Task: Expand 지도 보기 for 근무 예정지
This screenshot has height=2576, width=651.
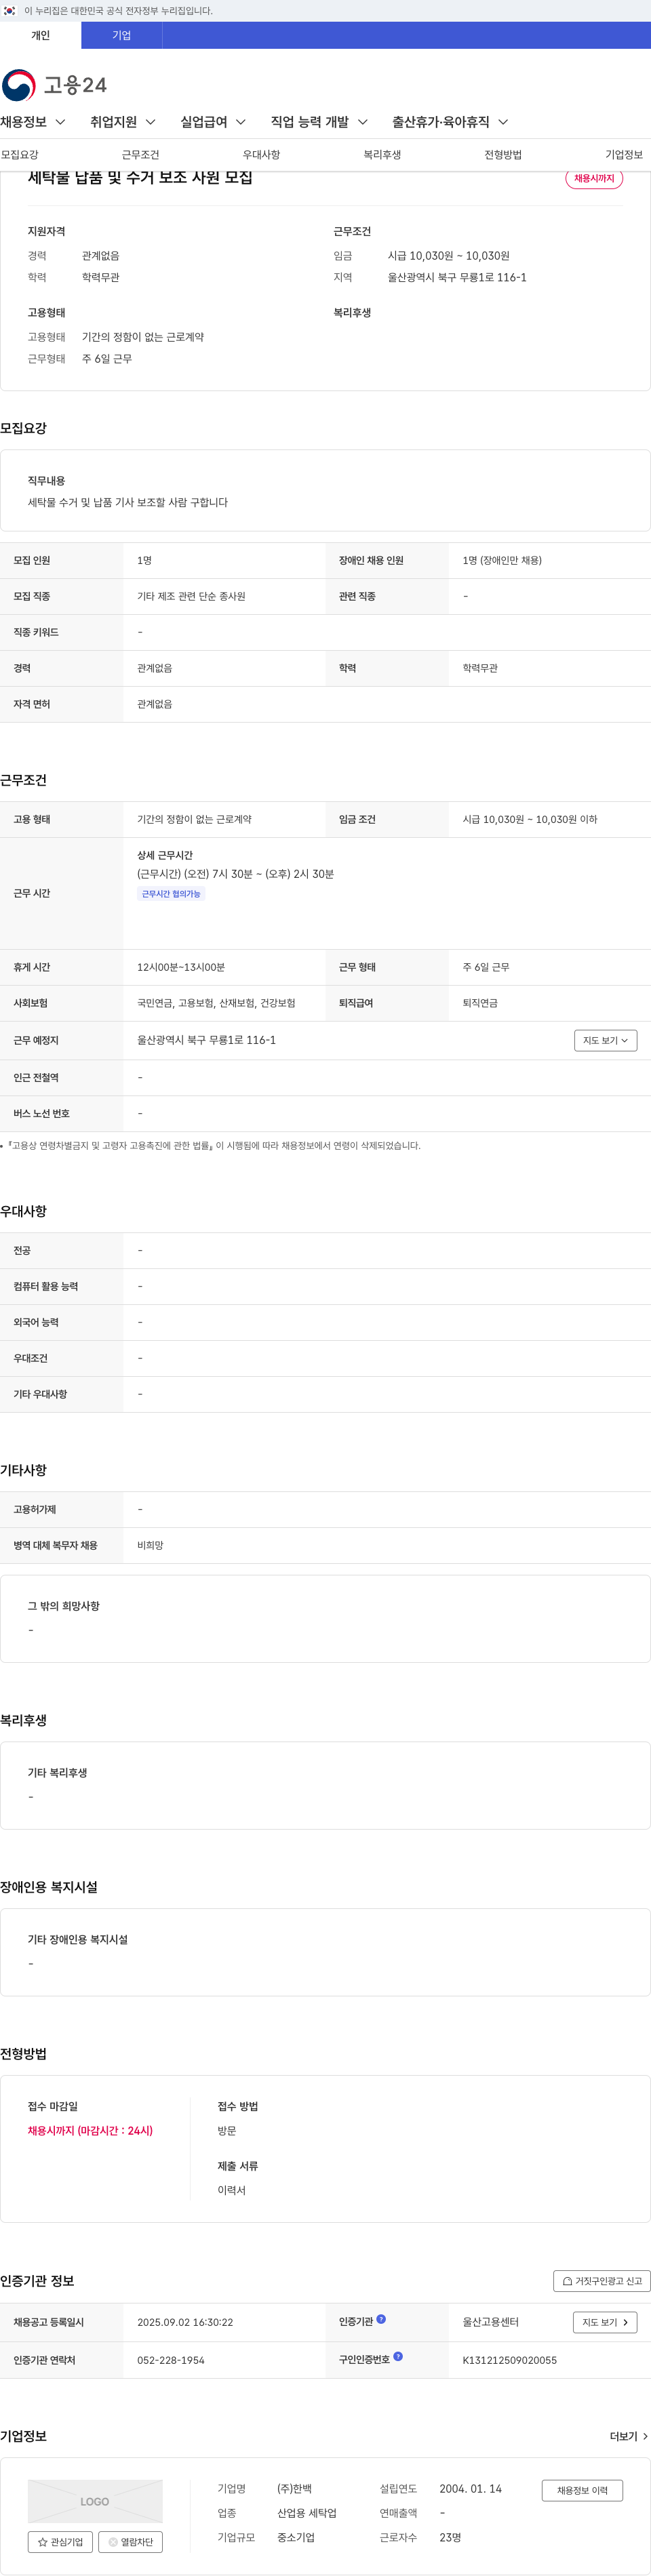Action: tap(606, 1040)
